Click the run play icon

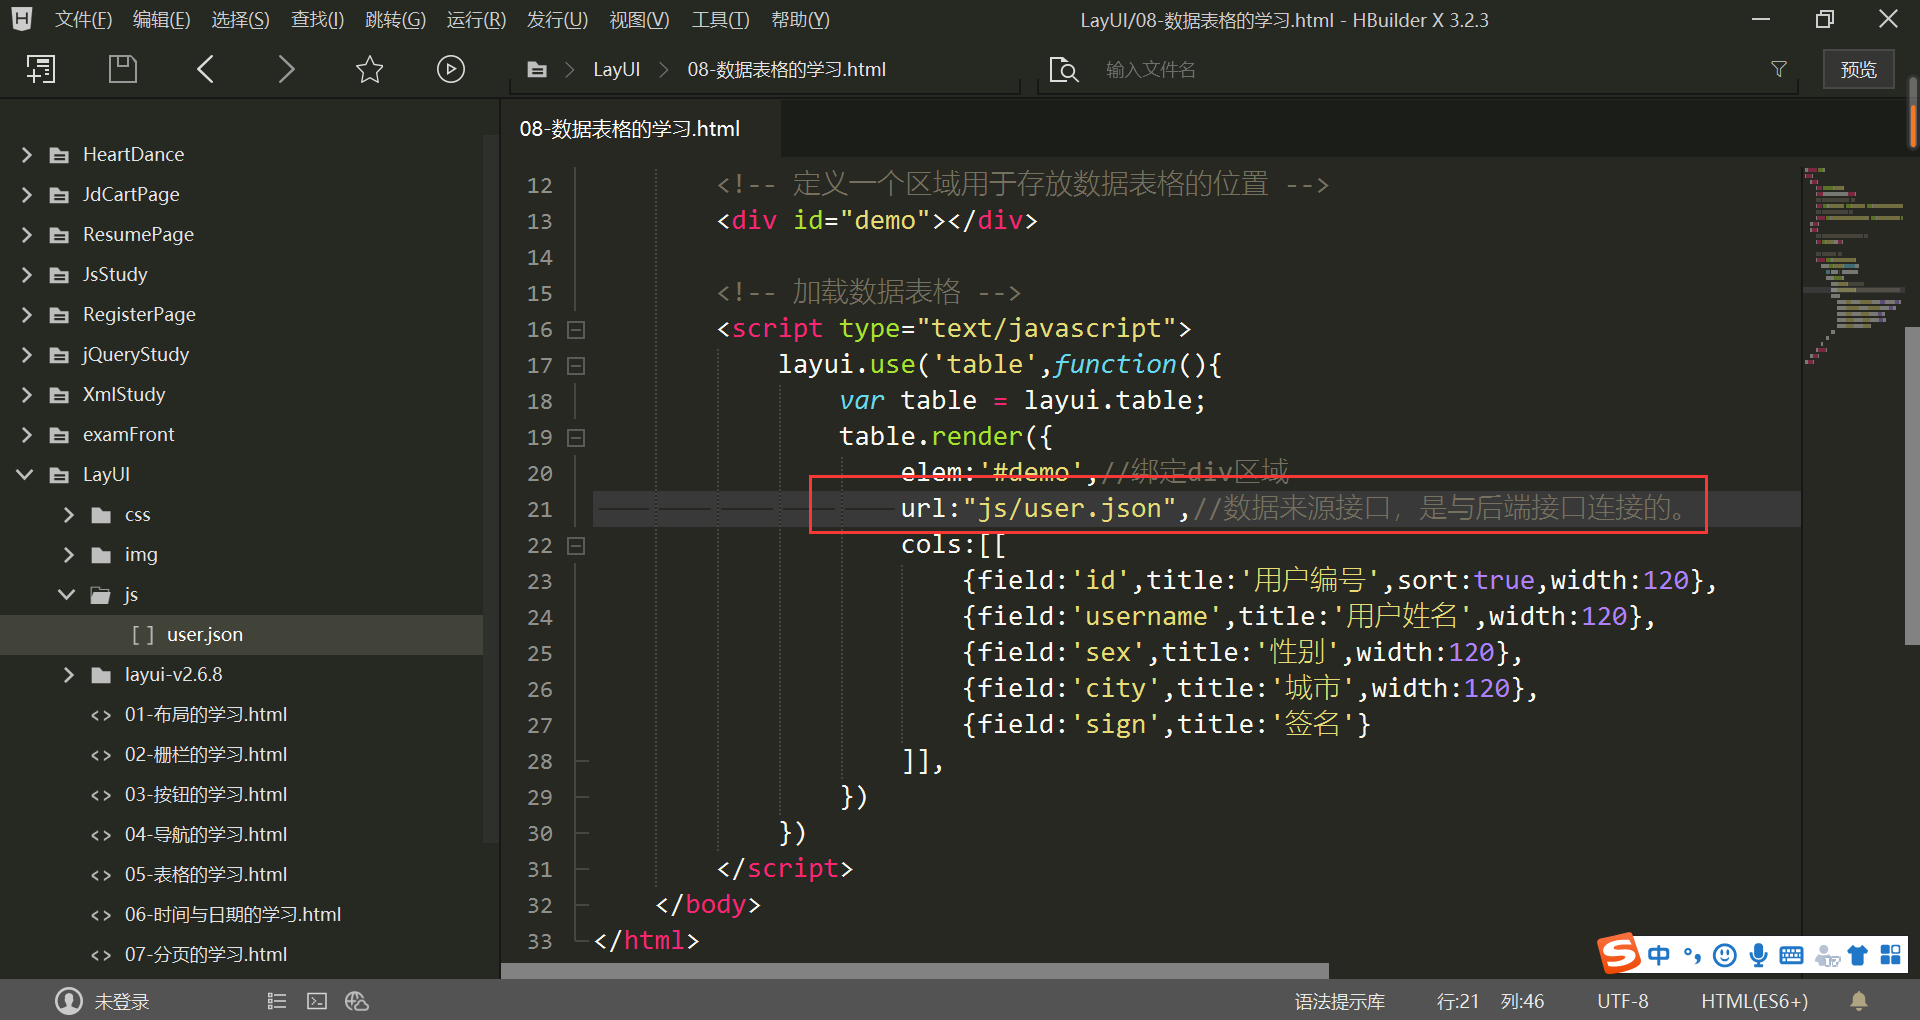451,69
